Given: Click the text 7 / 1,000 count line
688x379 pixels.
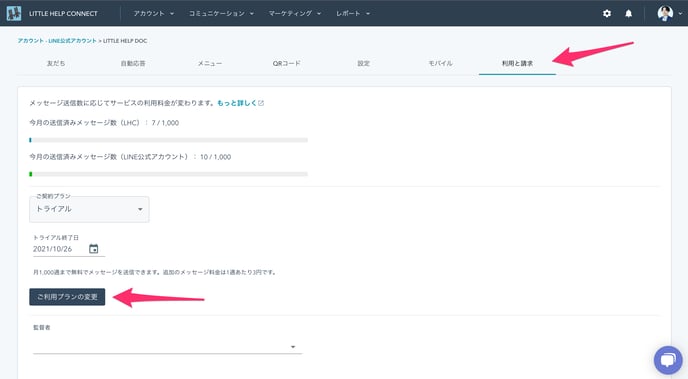Looking at the screenshot, I should [104, 123].
